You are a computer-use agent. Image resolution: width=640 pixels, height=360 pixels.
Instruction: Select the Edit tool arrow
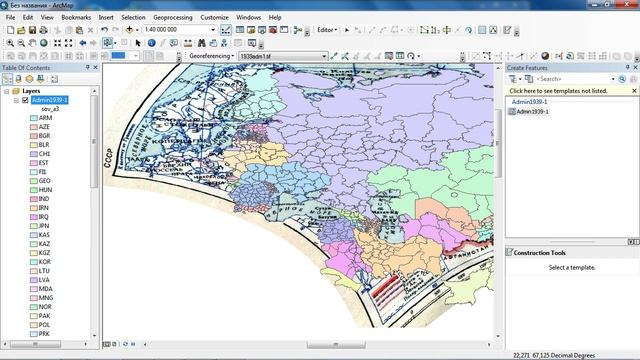tap(347, 30)
